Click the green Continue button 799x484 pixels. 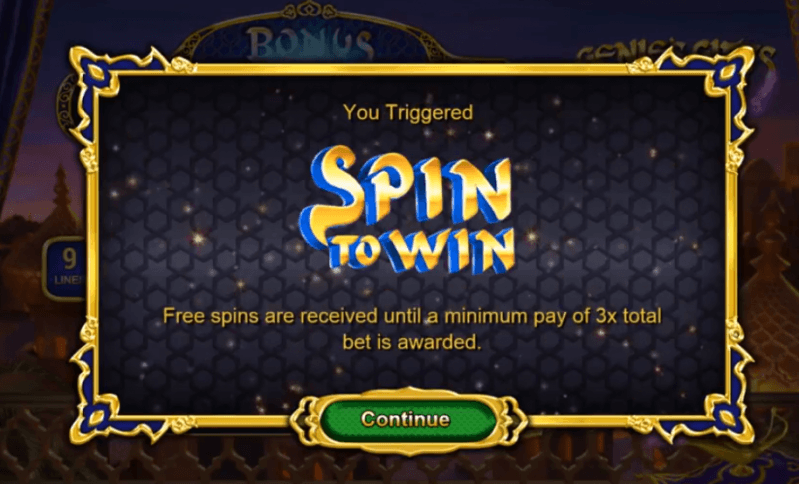[406, 420]
